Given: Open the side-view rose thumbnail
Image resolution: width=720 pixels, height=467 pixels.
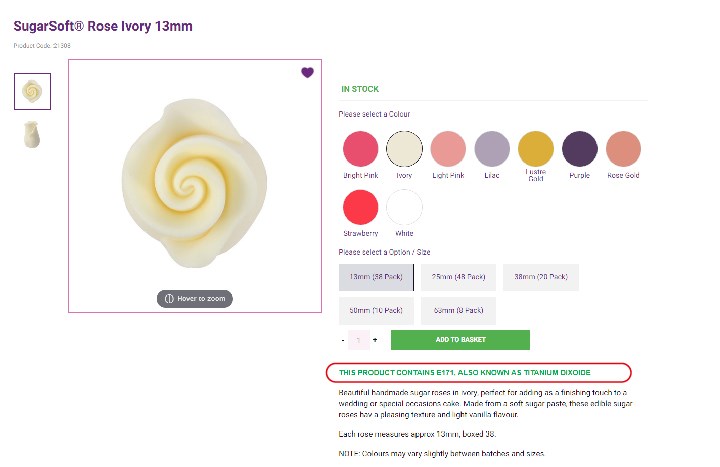Looking at the screenshot, I should pos(32,135).
